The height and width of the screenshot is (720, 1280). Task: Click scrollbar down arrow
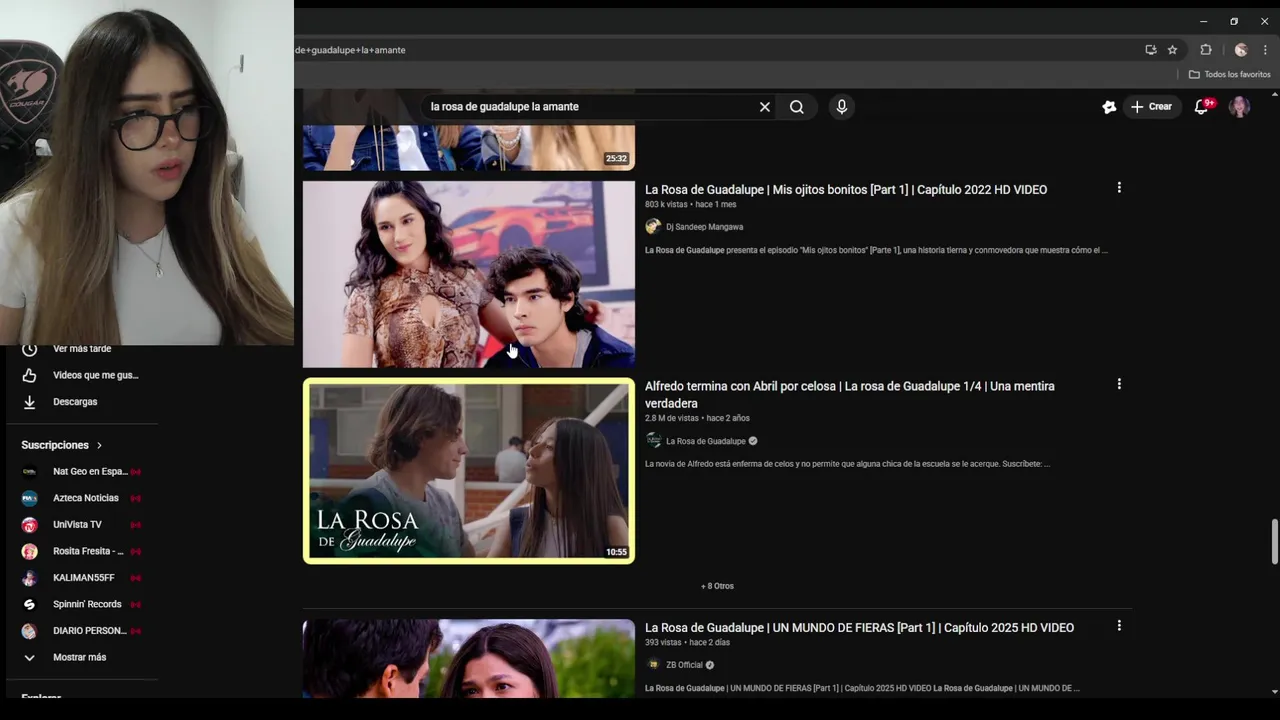[x=1274, y=691]
